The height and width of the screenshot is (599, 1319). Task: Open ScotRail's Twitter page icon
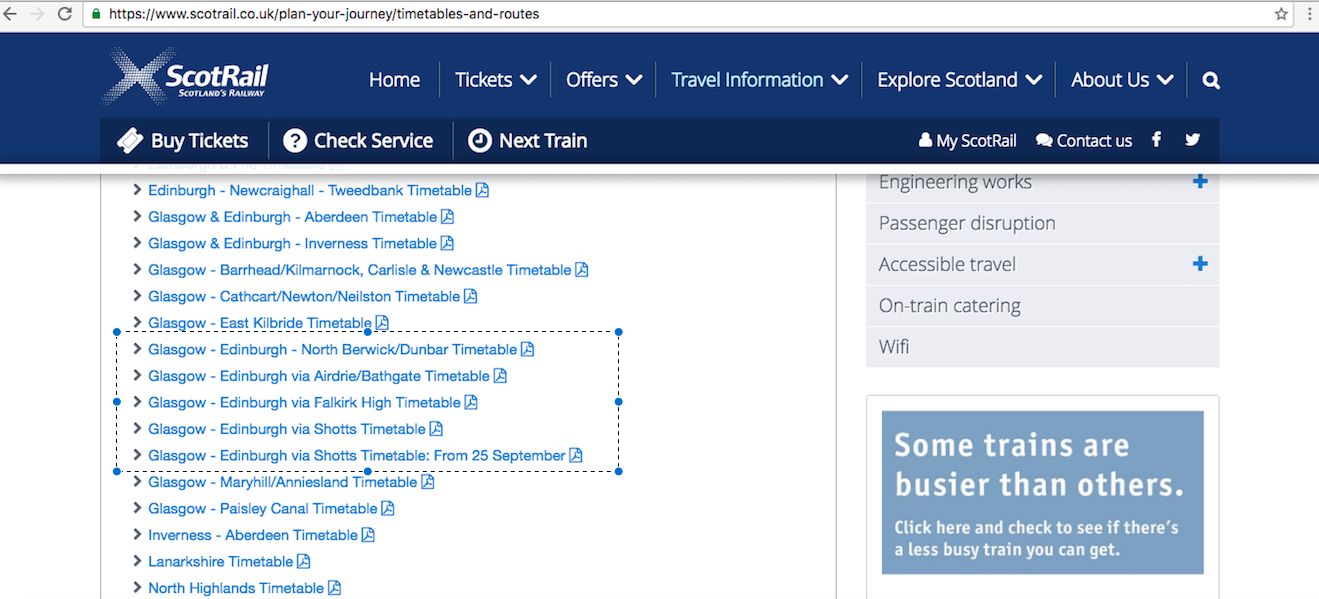[x=1192, y=140]
